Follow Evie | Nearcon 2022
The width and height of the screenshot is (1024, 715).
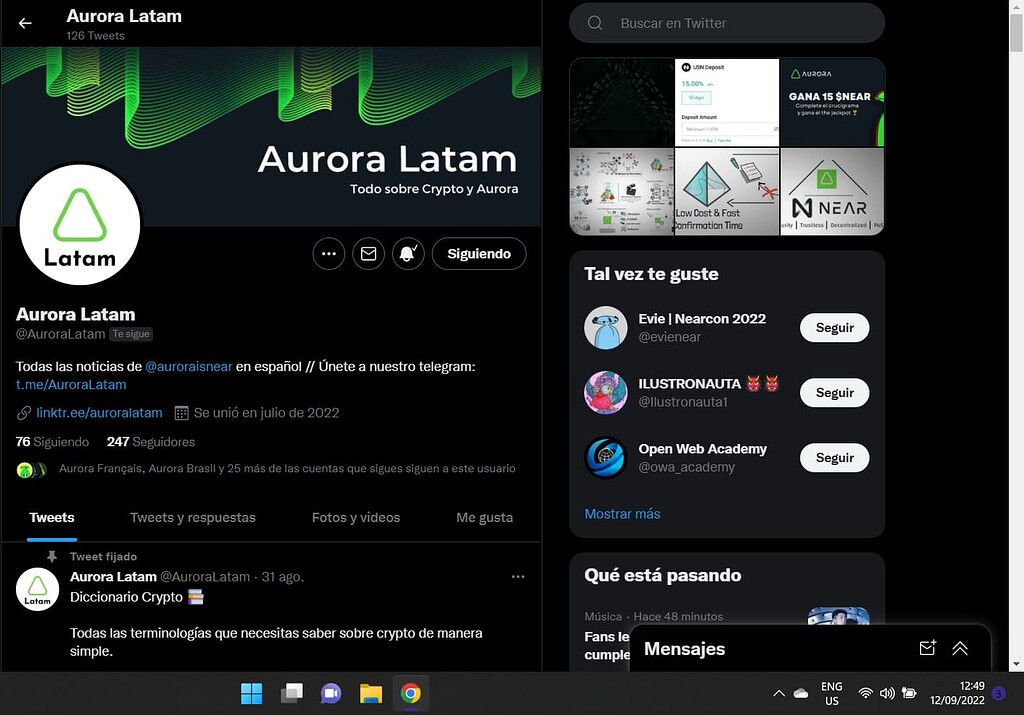[x=834, y=327]
